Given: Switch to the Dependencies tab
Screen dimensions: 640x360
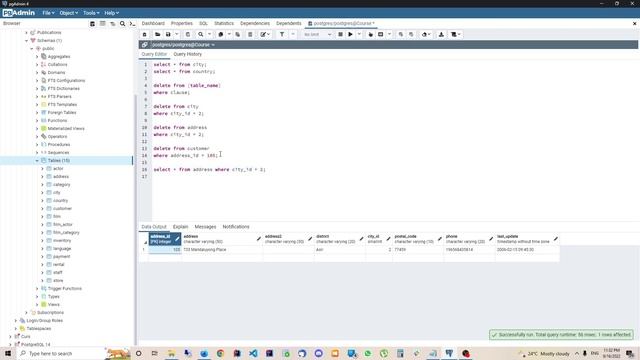Looking at the screenshot, I should [x=255, y=24].
